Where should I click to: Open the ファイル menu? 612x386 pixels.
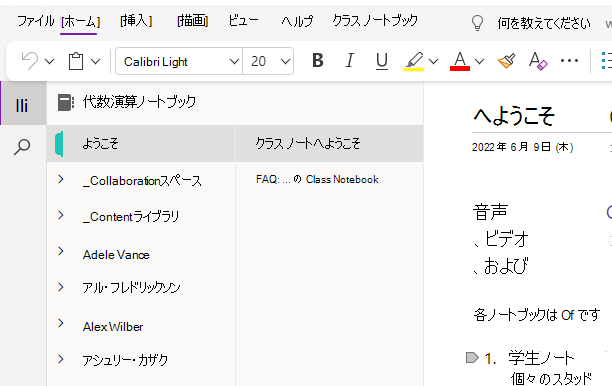point(36,20)
